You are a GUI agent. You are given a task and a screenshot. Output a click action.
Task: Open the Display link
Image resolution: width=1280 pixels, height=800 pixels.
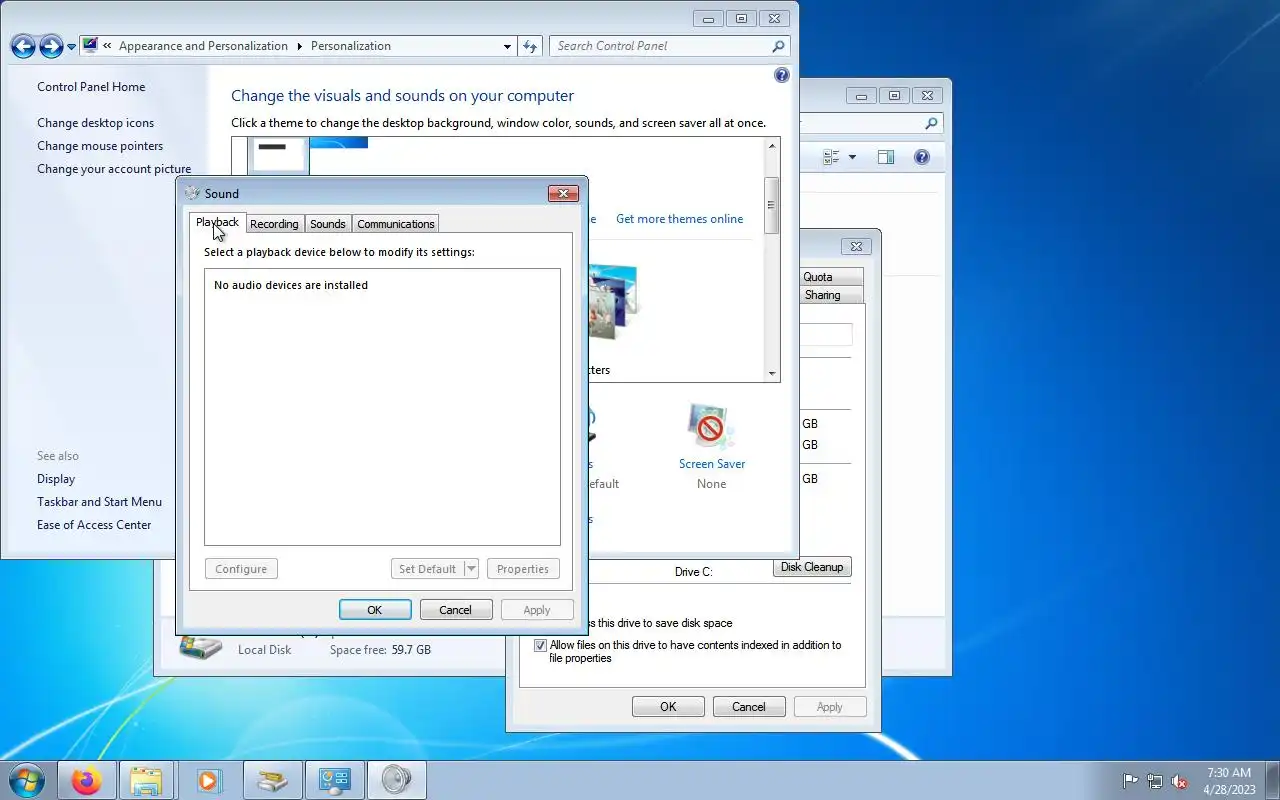coord(56,479)
